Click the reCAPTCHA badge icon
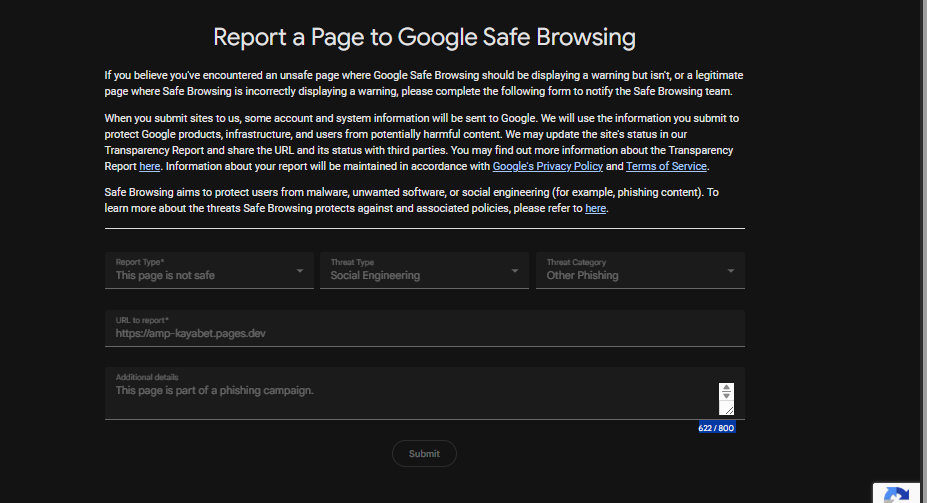The width and height of the screenshot is (927, 503). 896,495
